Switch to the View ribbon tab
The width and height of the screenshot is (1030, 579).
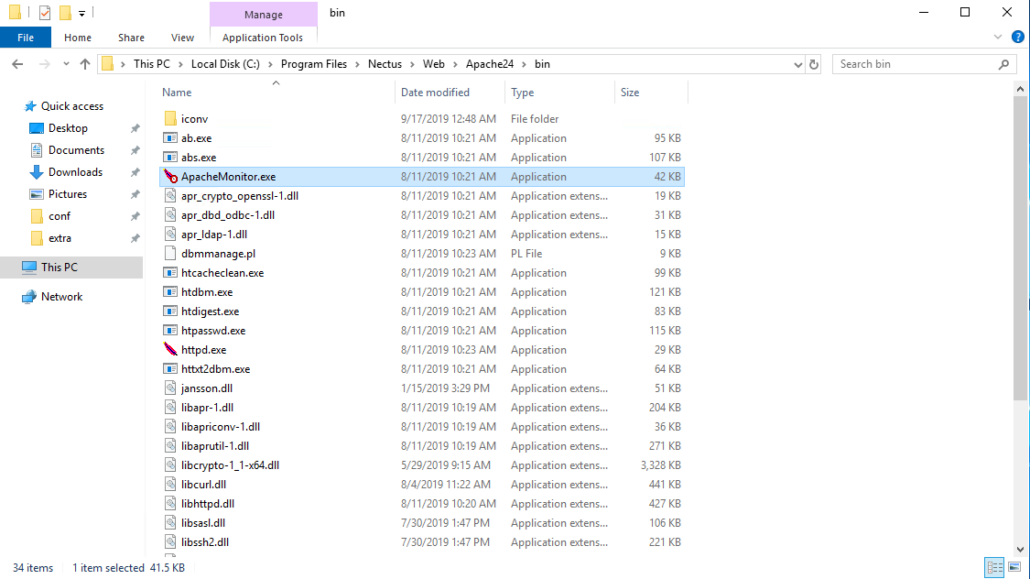(x=182, y=37)
